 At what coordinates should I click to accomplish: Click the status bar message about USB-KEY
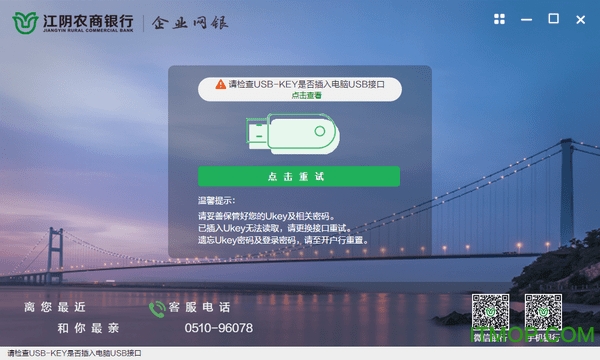pos(75,353)
